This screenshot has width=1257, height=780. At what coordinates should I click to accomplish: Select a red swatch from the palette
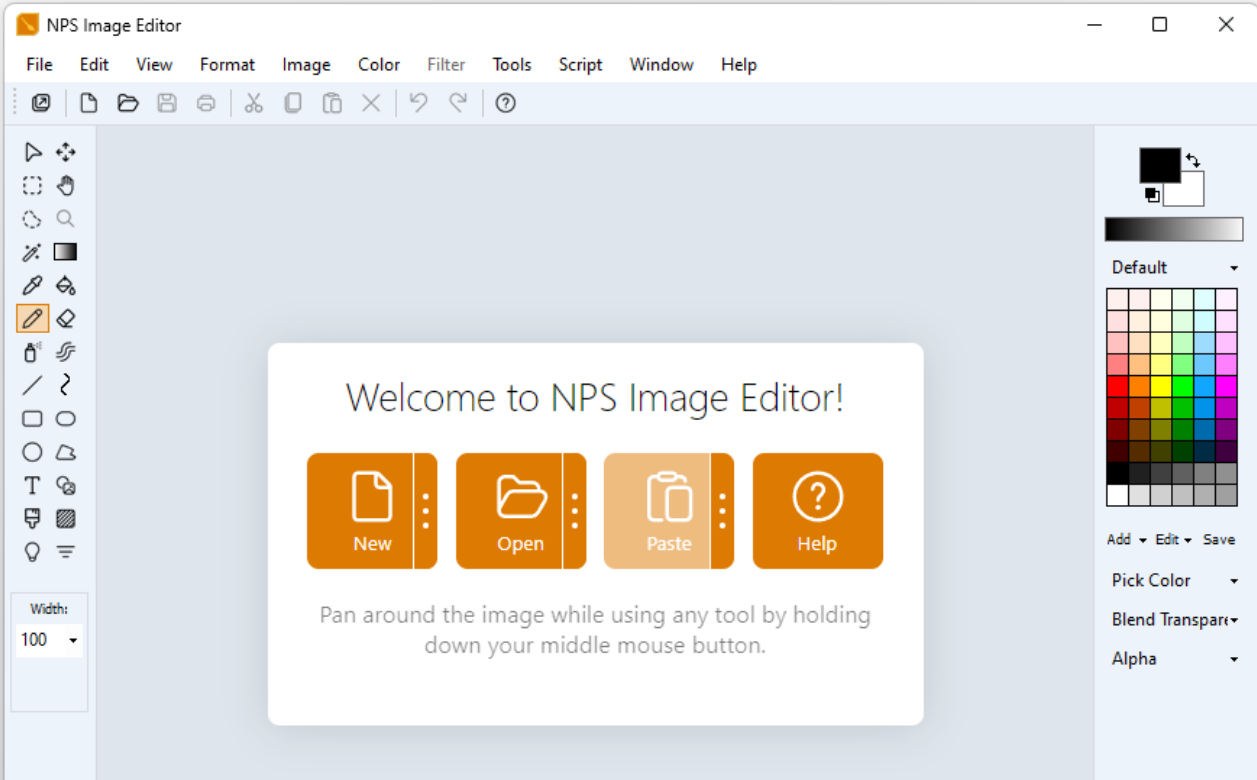[x=1119, y=384]
